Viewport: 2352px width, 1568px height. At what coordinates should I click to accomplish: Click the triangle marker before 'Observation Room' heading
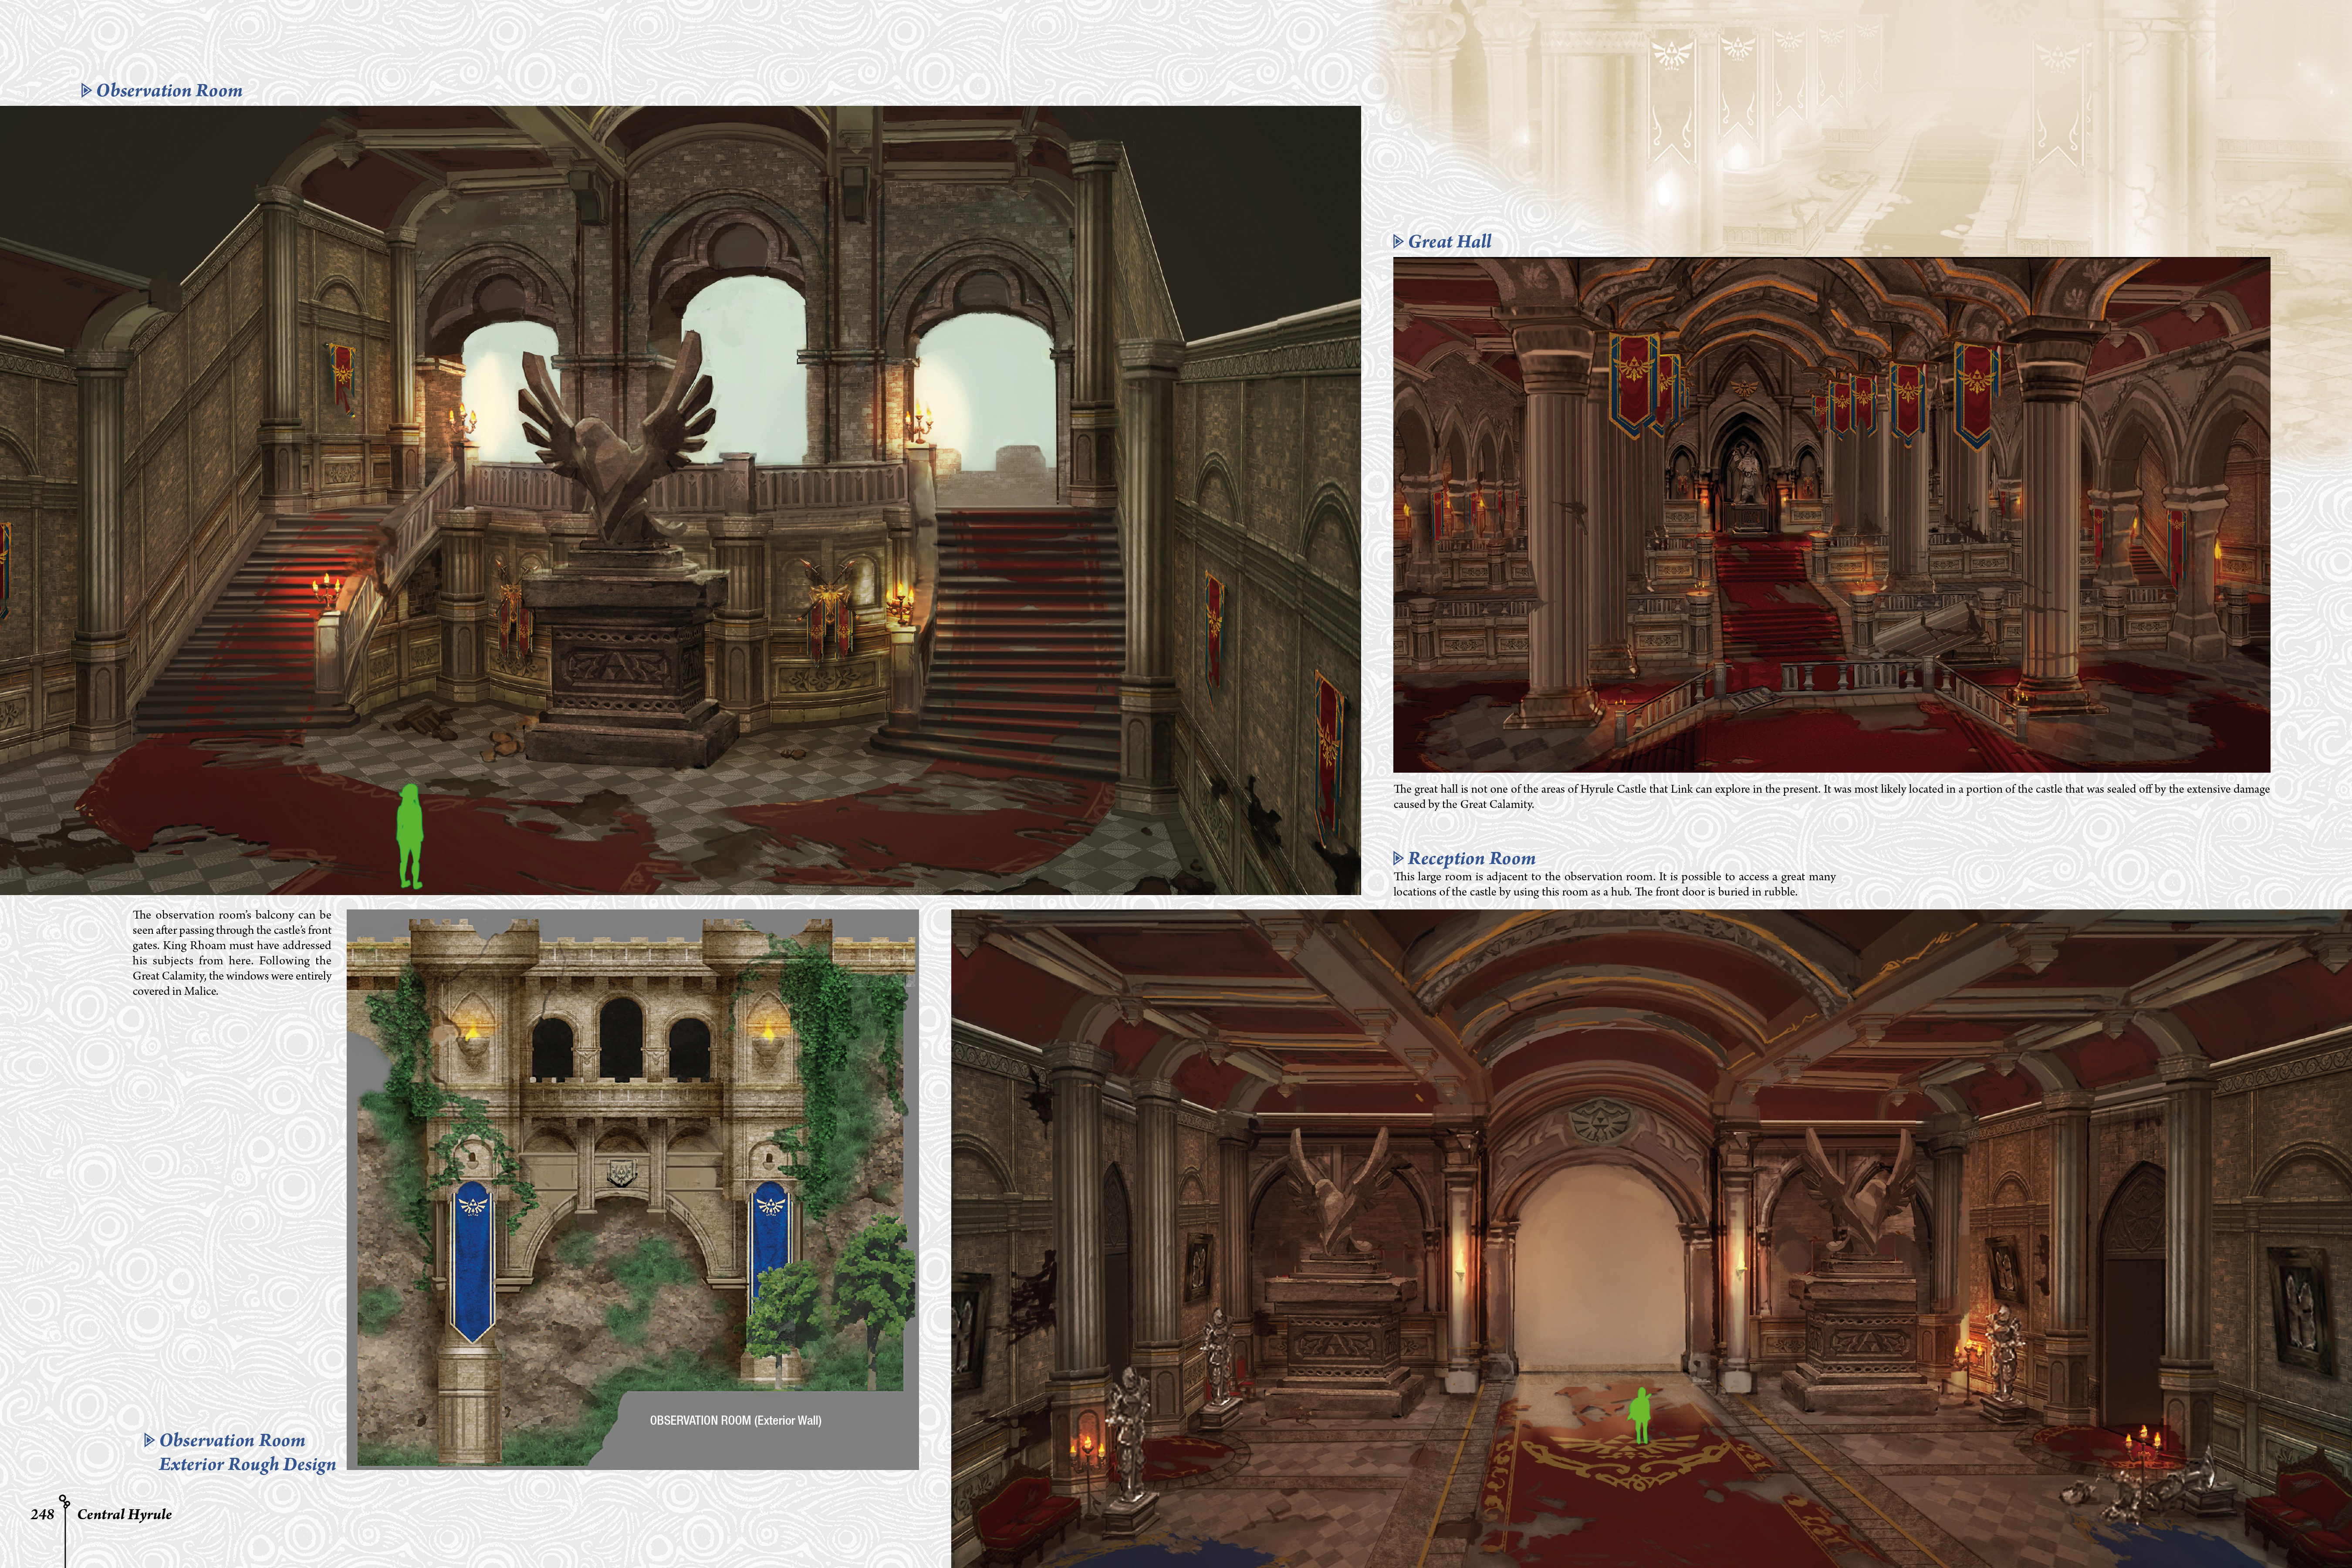pos(86,90)
